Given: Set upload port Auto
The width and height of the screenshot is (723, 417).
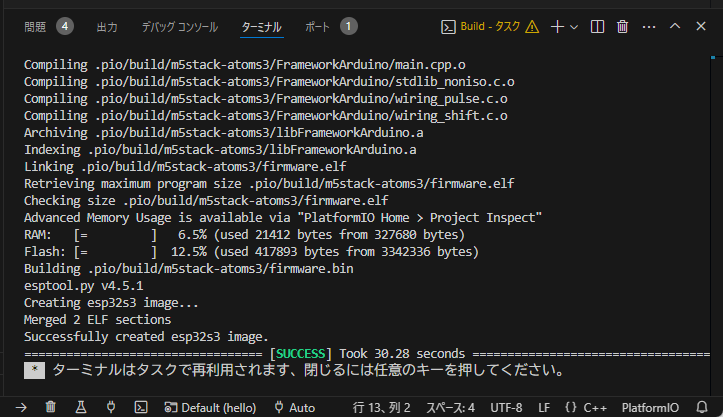Looking at the screenshot, I should pos(295,408).
